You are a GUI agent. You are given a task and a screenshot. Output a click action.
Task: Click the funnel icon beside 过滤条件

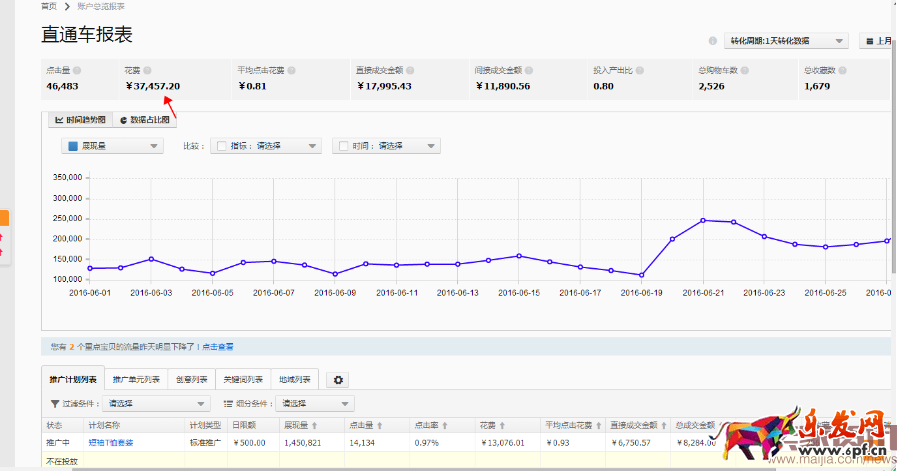click(x=55, y=404)
